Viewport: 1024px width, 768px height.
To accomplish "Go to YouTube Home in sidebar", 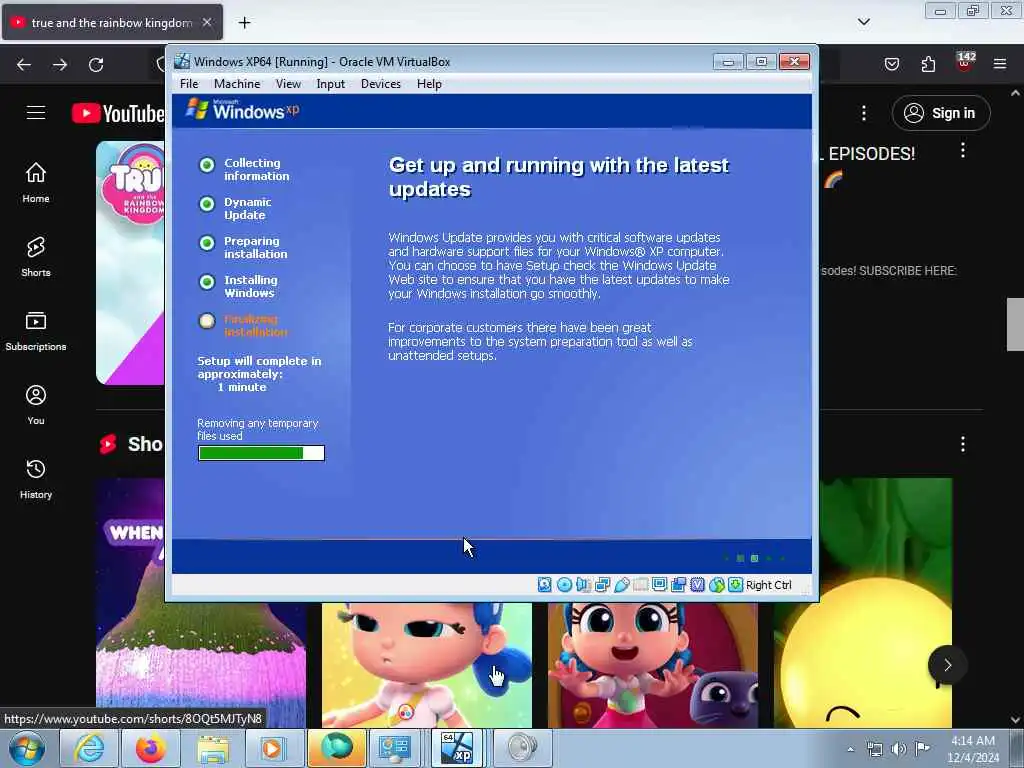I will coord(36,182).
